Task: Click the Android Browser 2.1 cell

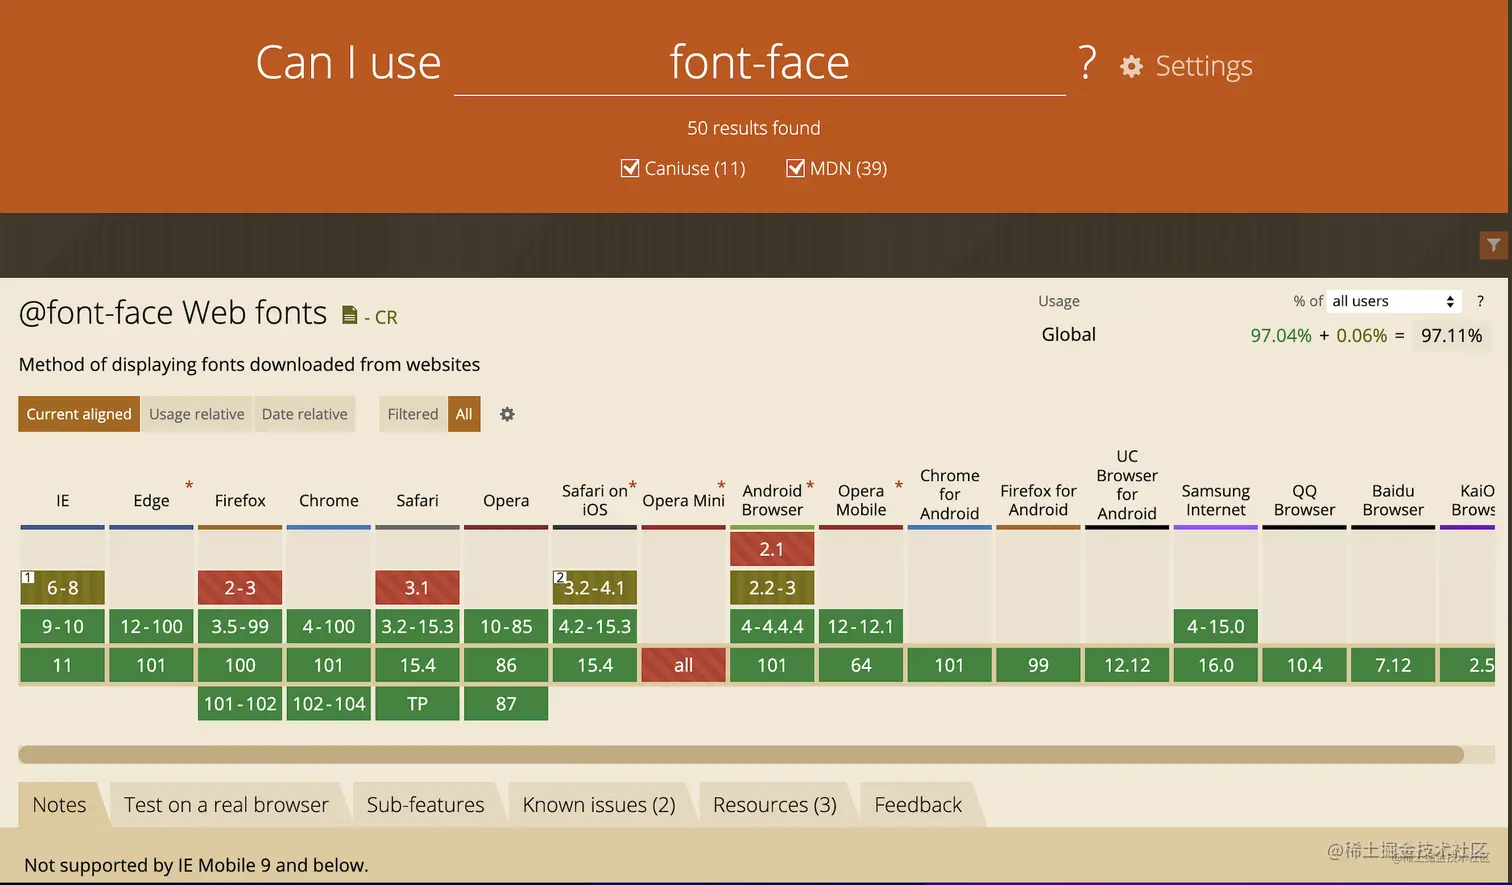Action: (x=772, y=549)
